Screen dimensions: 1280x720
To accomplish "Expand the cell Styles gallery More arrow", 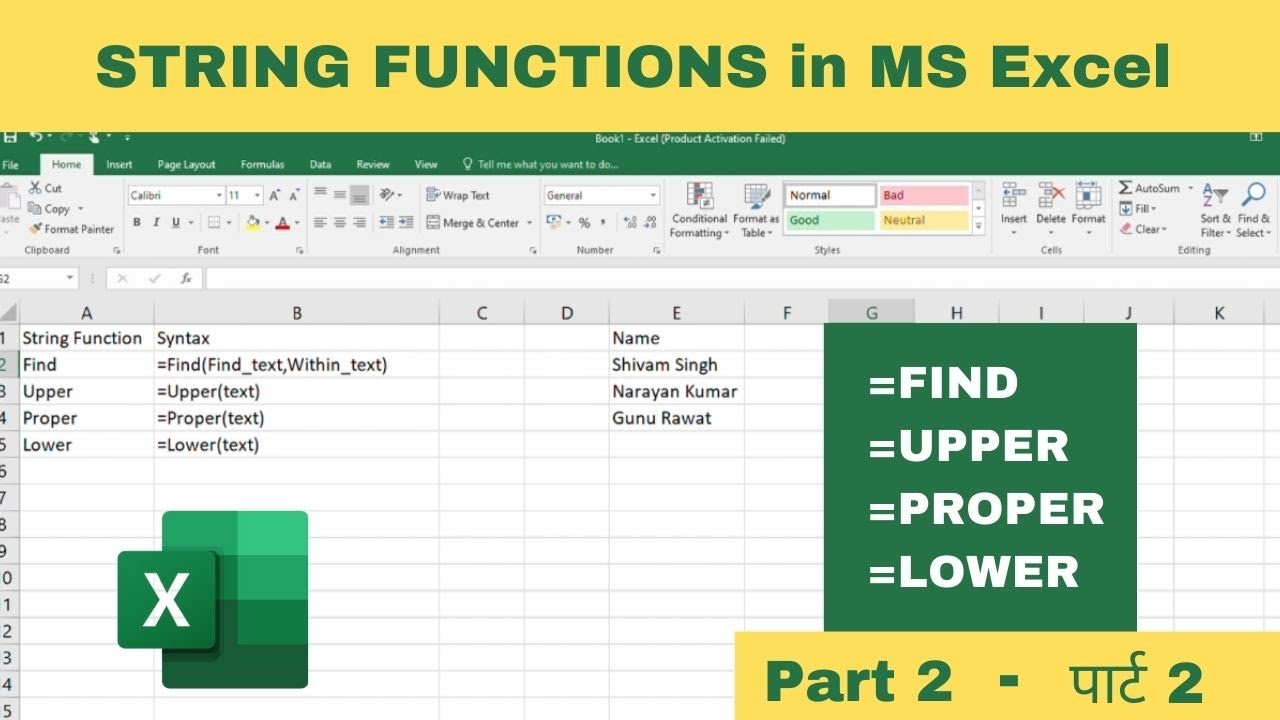I will [979, 228].
